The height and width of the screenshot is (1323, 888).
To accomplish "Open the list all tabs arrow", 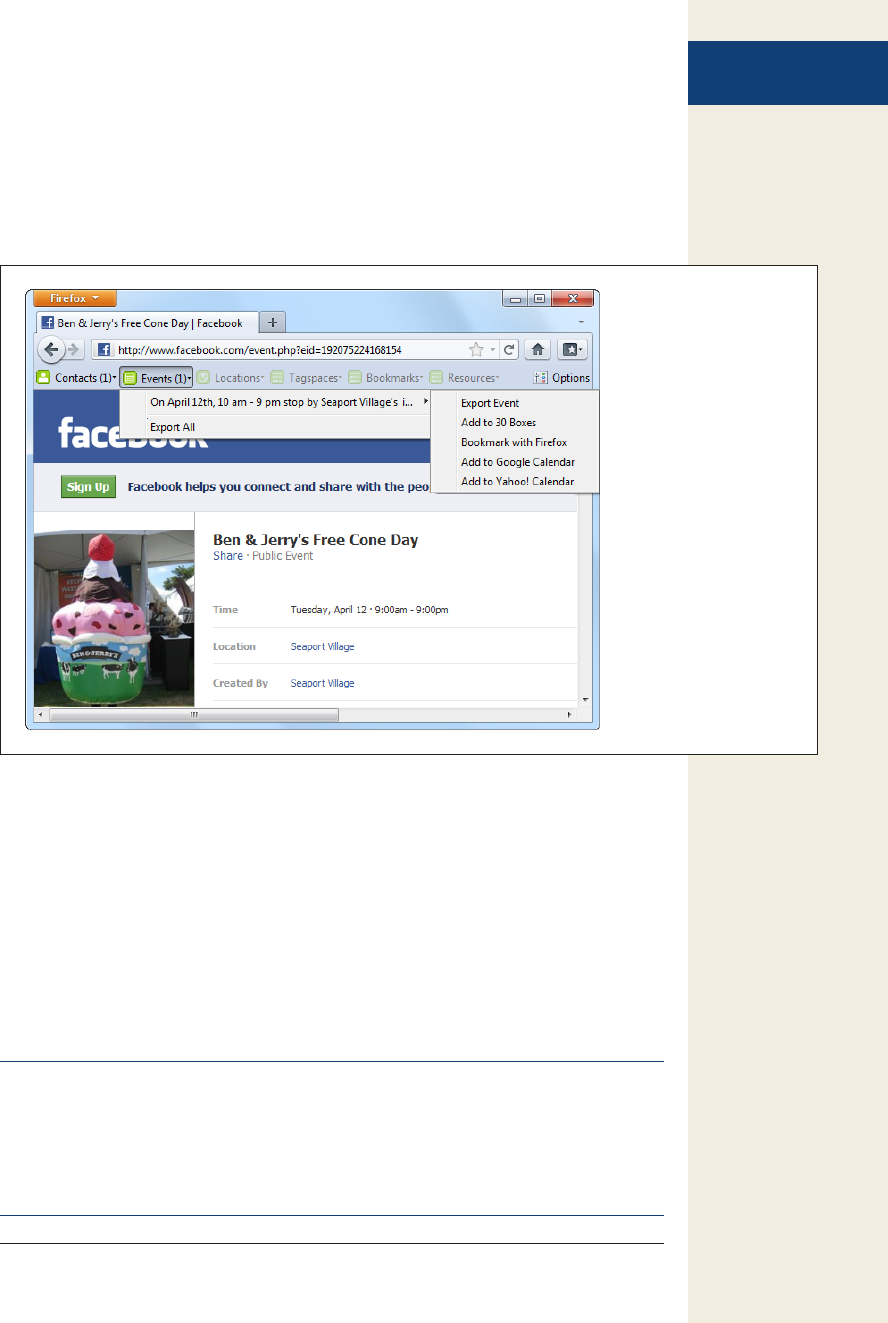I will click(x=581, y=323).
